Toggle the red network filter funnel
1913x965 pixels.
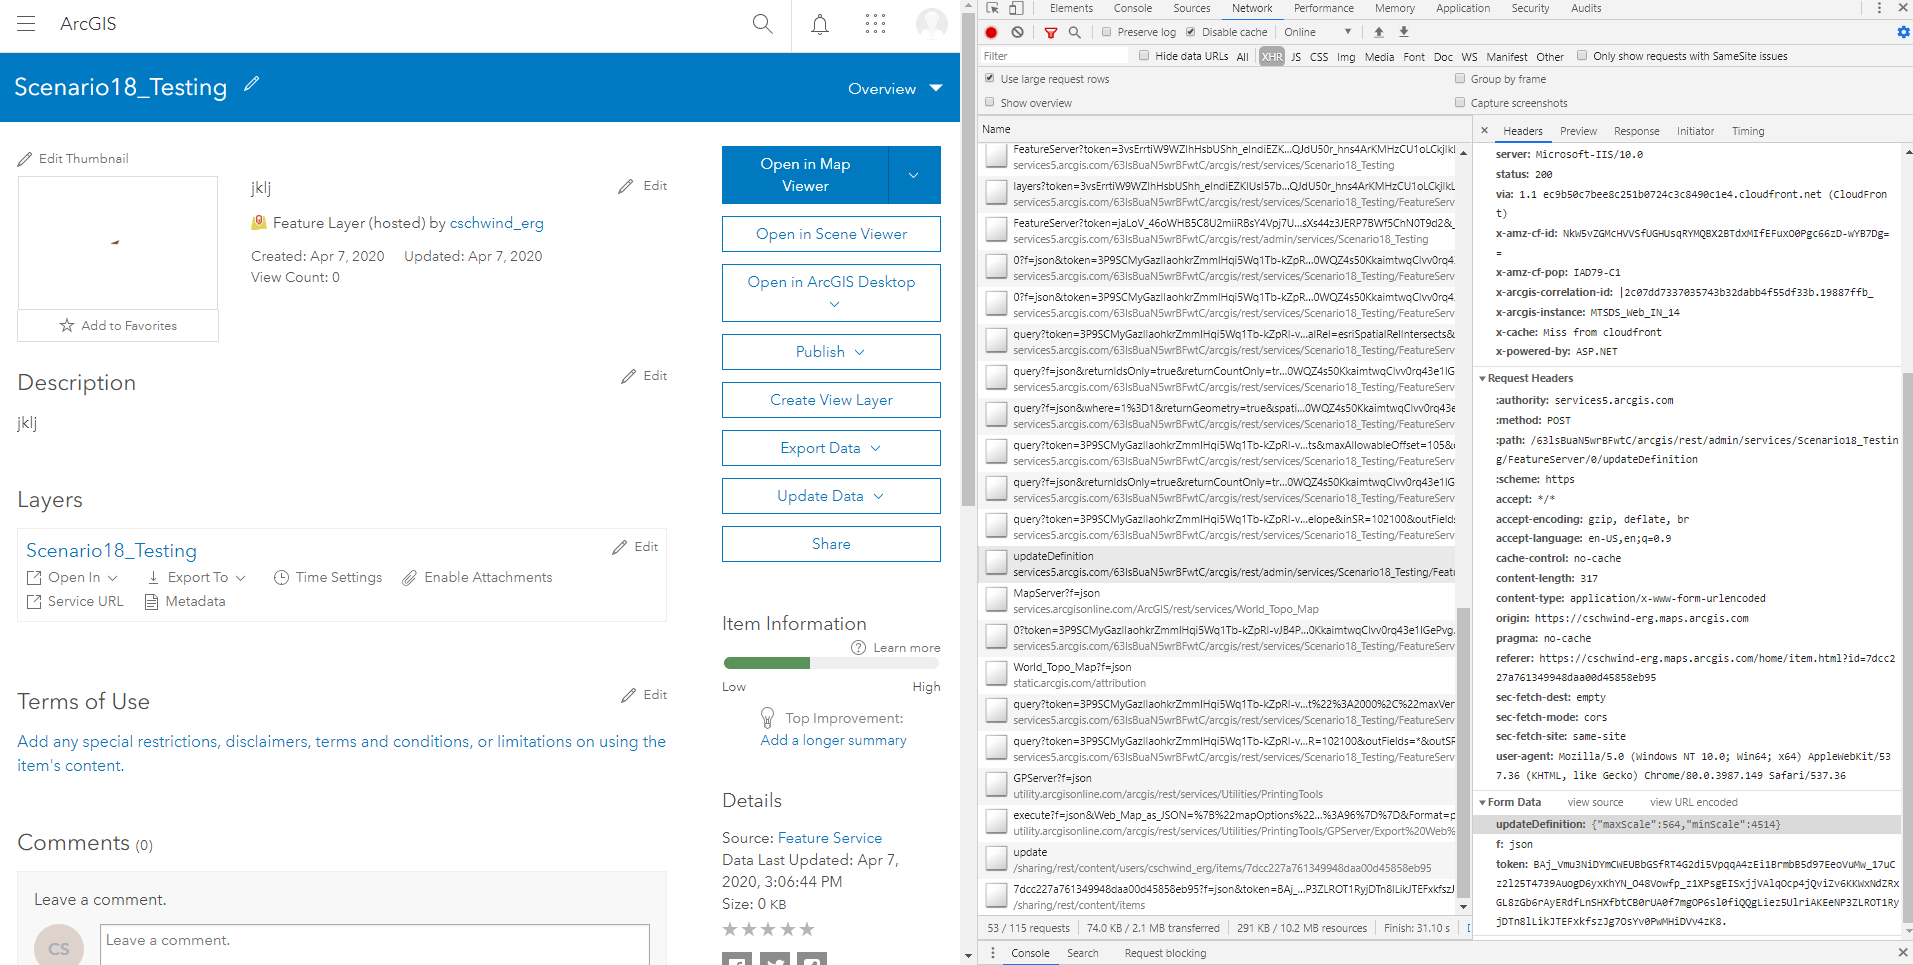pyautogui.click(x=1051, y=32)
